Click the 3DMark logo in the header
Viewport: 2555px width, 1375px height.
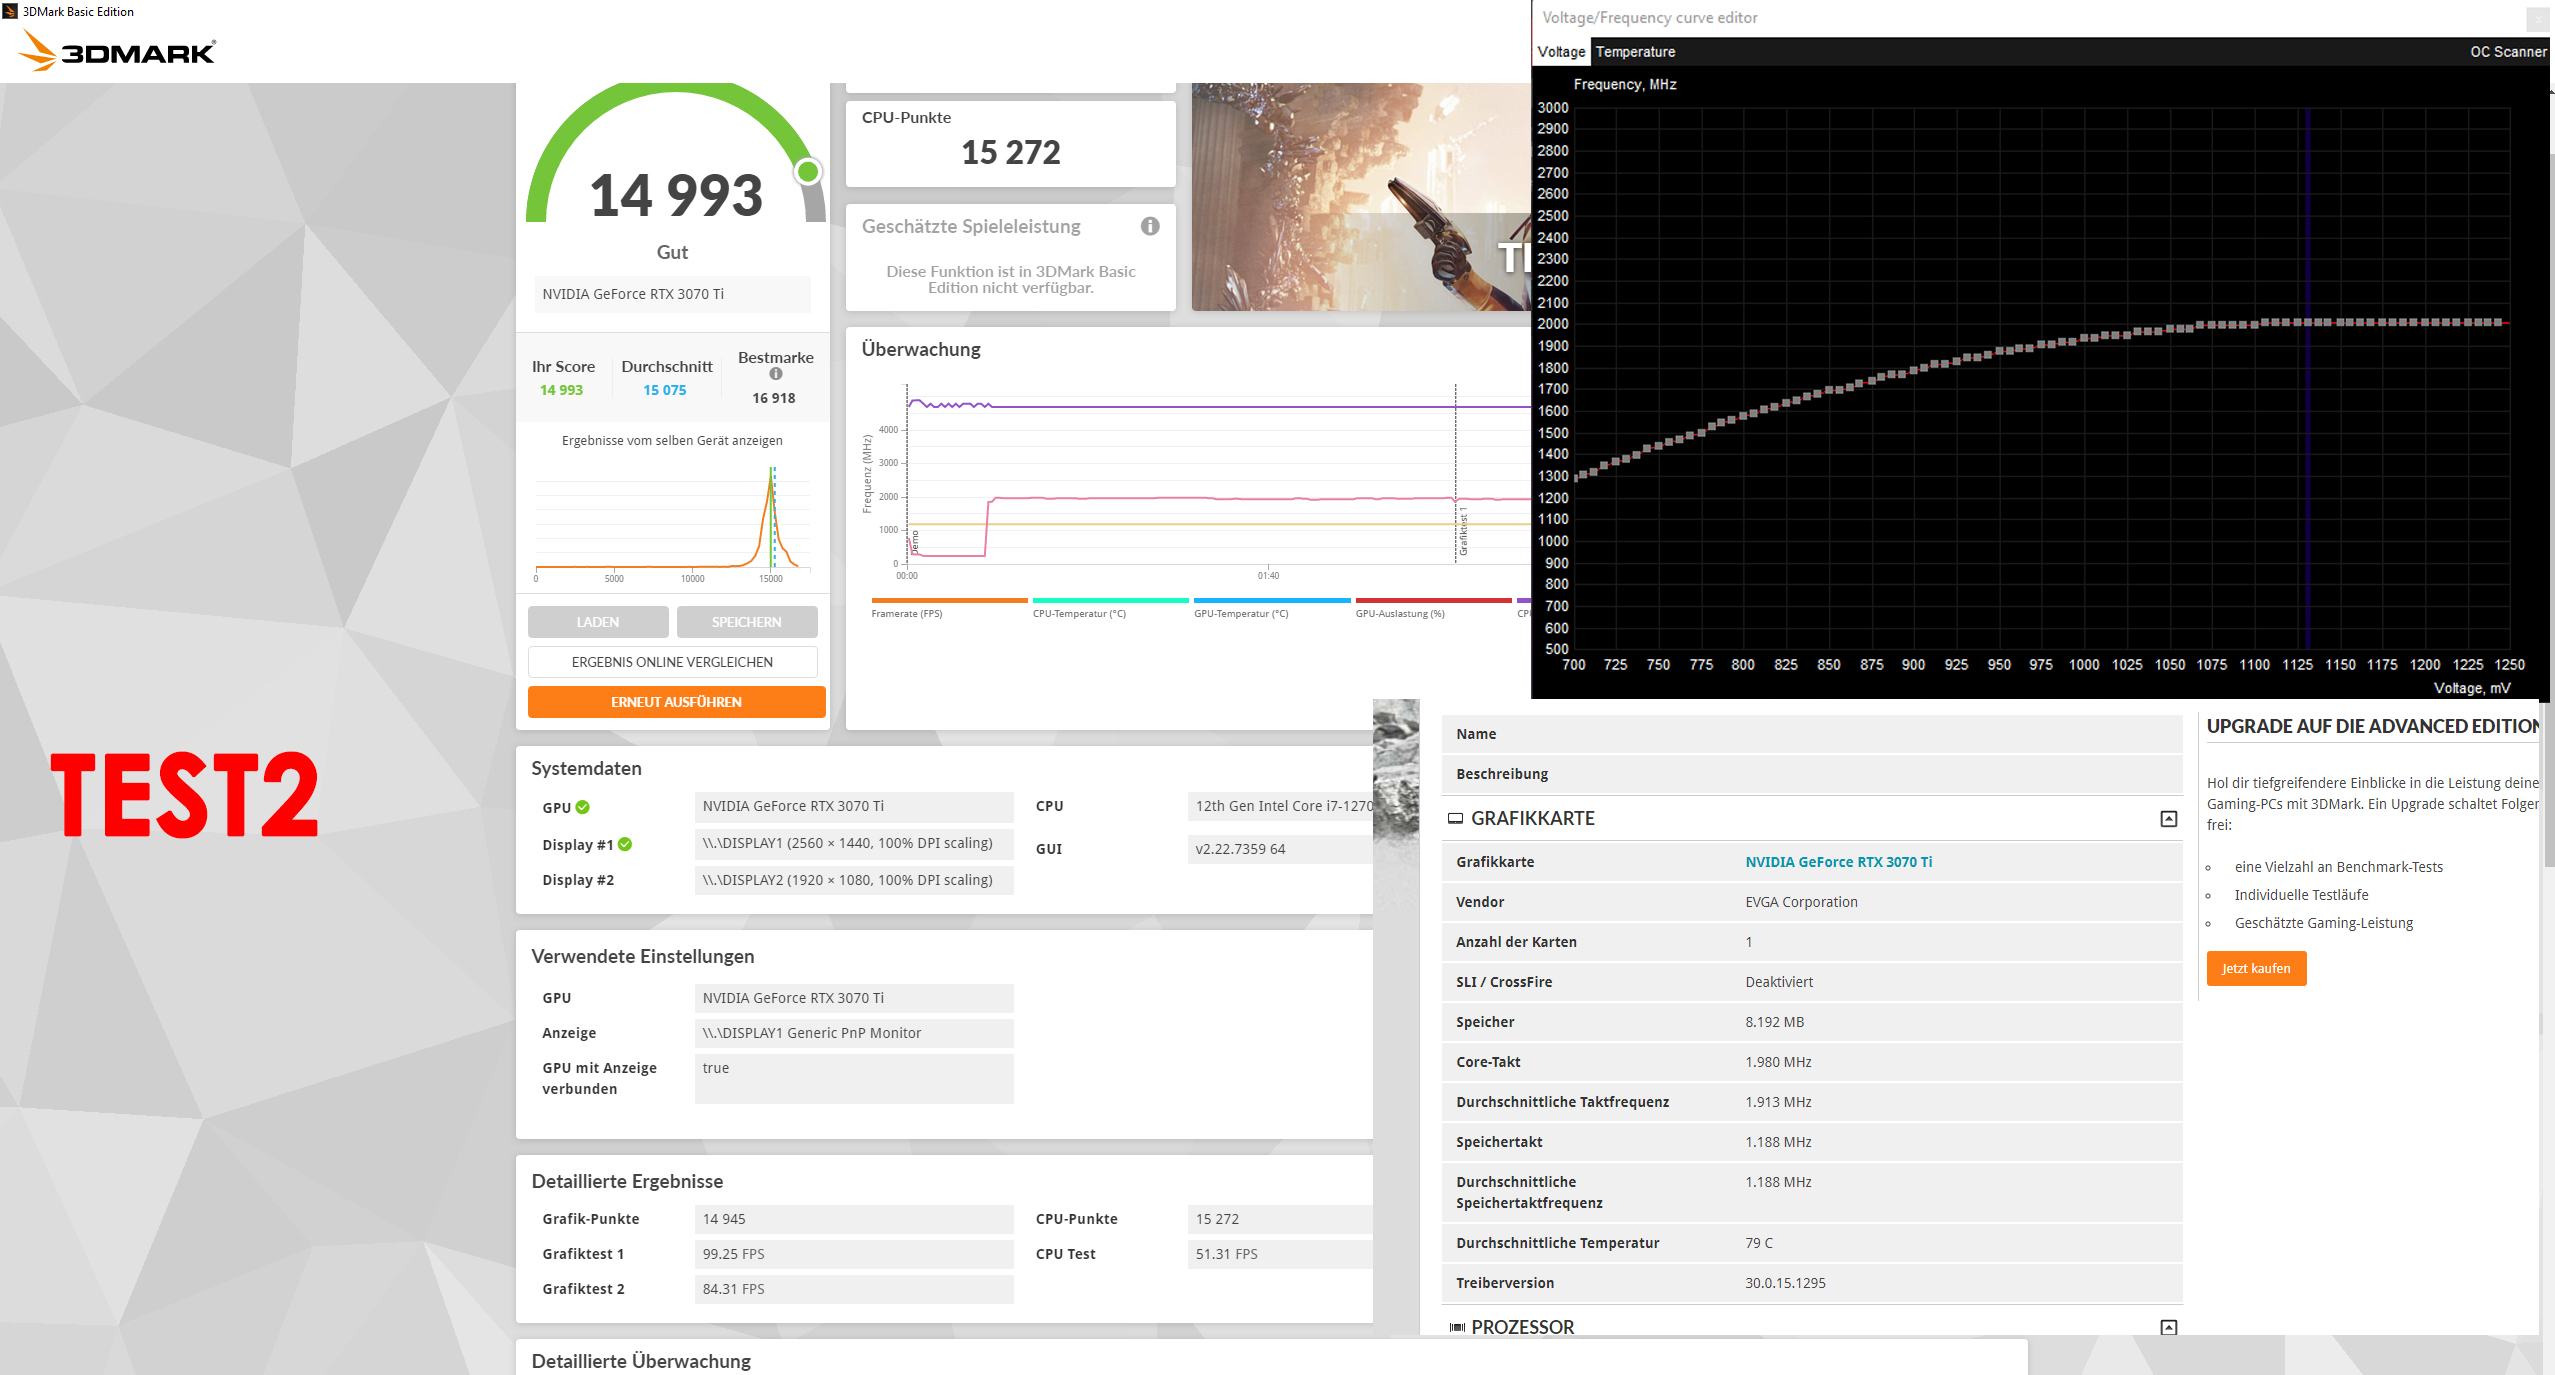117,51
